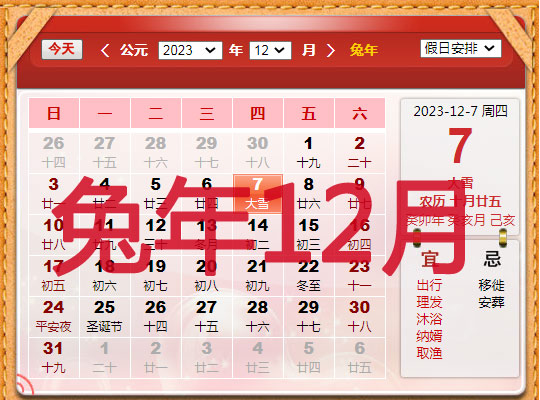
Task: Select greyed-out November 28 in top row
Action: tap(156, 153)
